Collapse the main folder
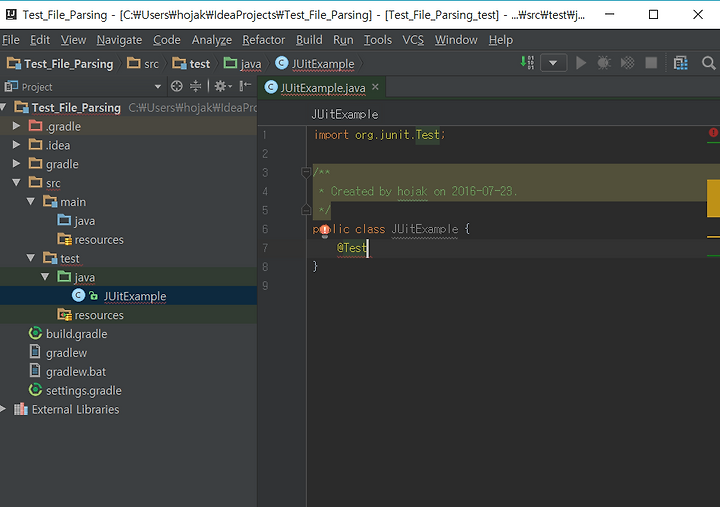720x507 pixels. tap(31, 201)
